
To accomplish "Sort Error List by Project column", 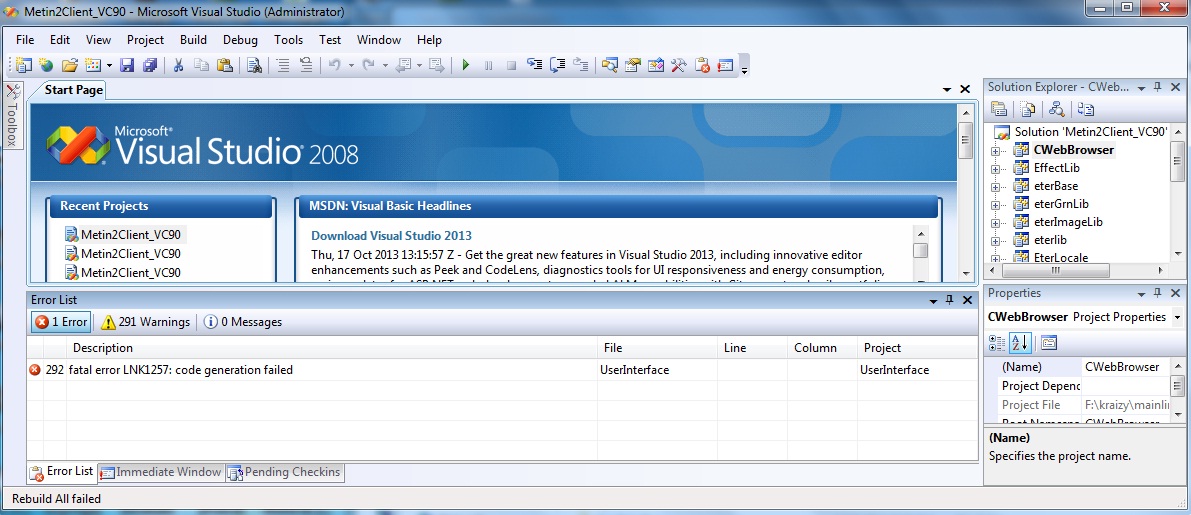I will coord(917,348).
